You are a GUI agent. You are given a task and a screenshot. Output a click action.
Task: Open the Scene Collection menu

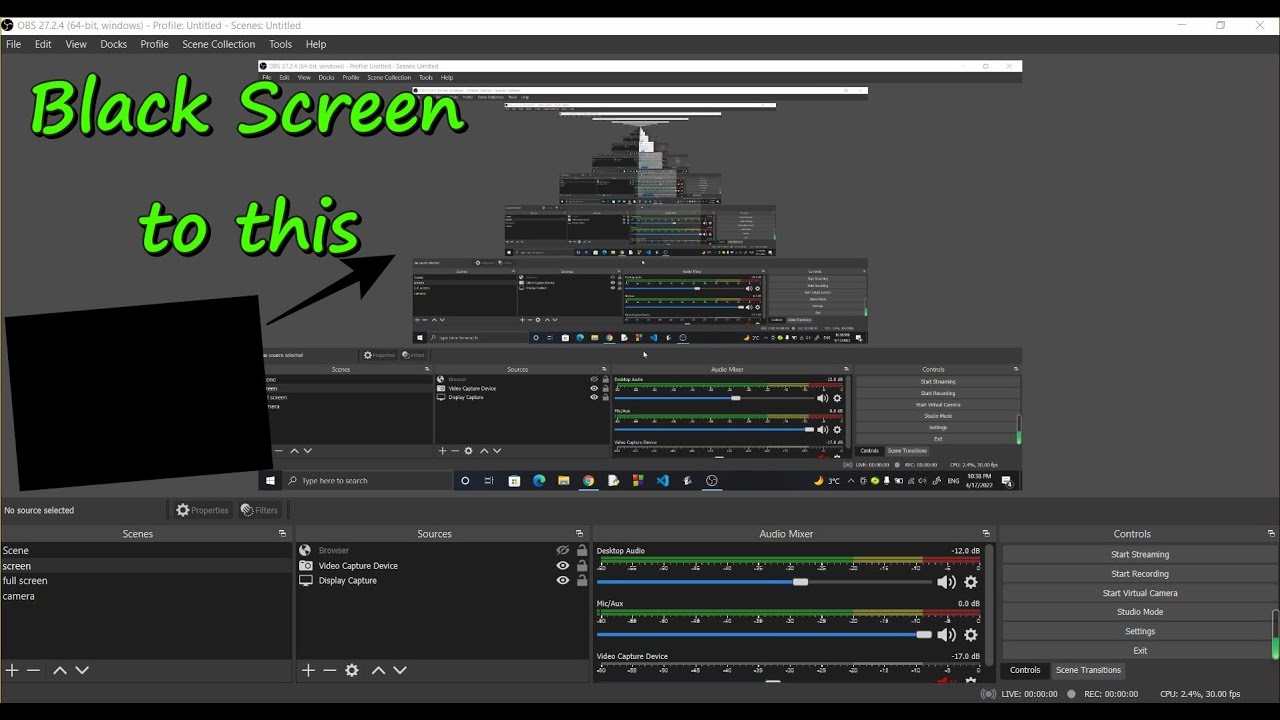pyautogui.click(x=219, y=45)
